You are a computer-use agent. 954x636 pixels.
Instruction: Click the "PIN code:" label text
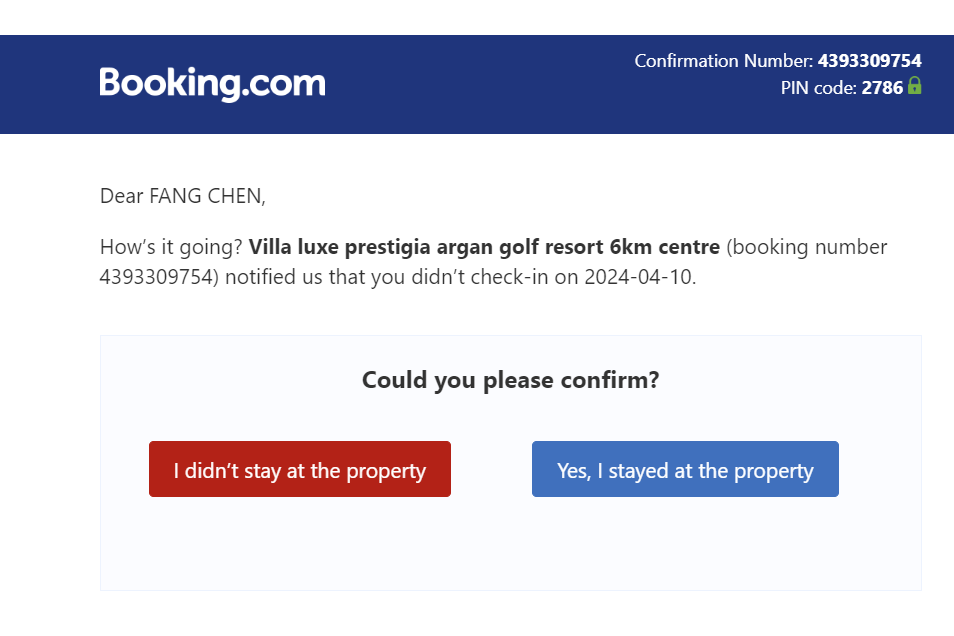point(819,88)
